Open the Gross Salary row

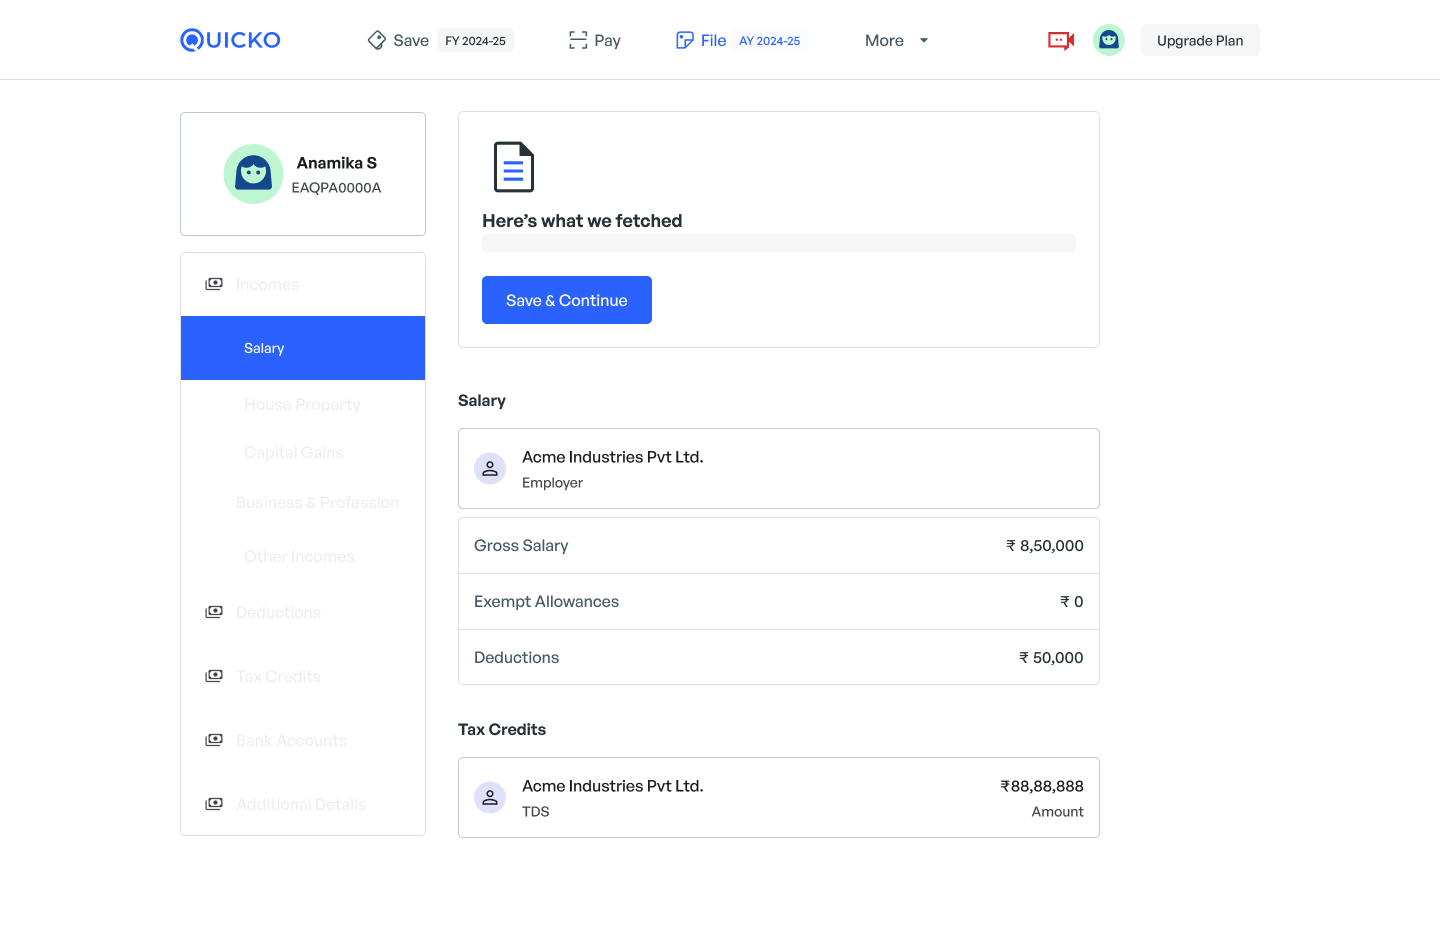[x=778, y=546]
